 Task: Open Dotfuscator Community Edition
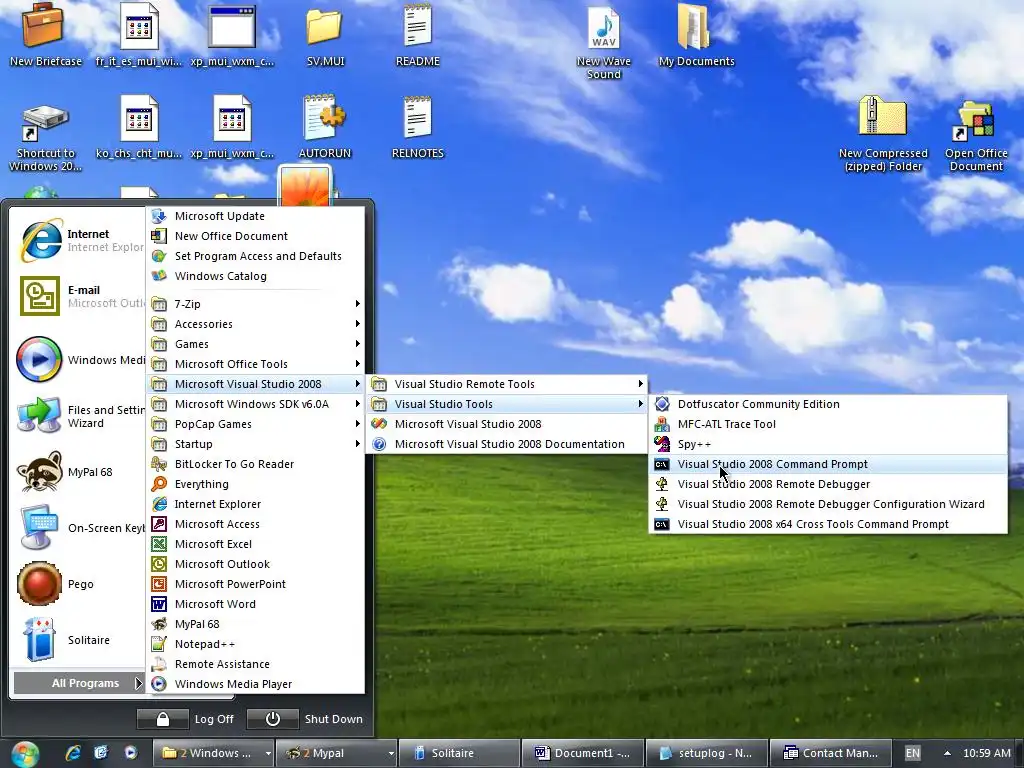pyautogui.click(x=828, y=404)
